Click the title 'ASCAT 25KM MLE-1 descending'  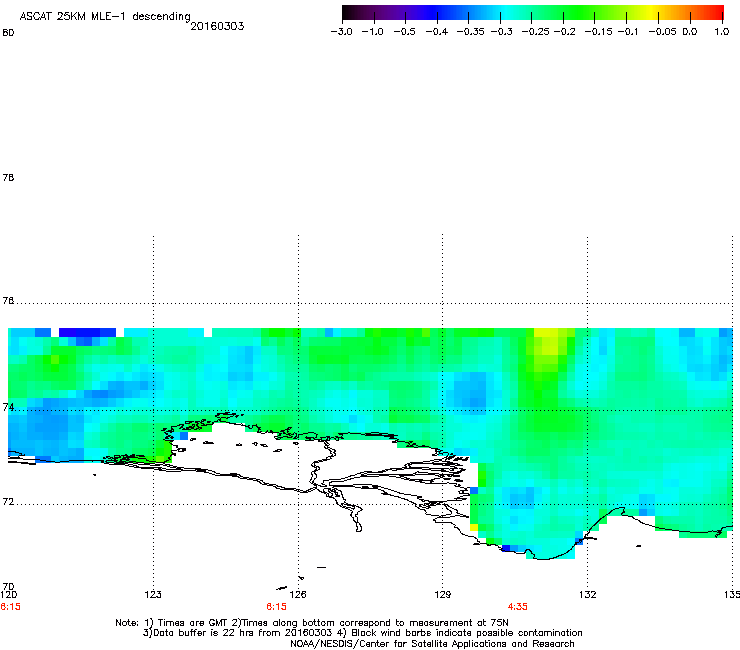coord(105,17)
